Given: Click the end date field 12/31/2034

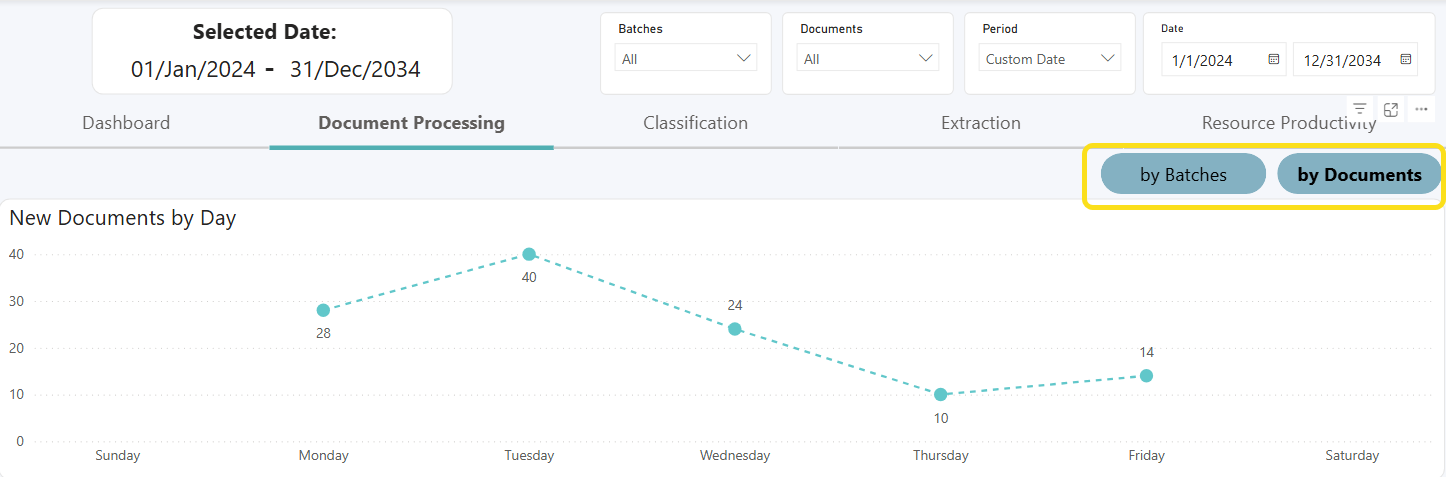Looking at the screenshot, I should (x=1342, y=60).
